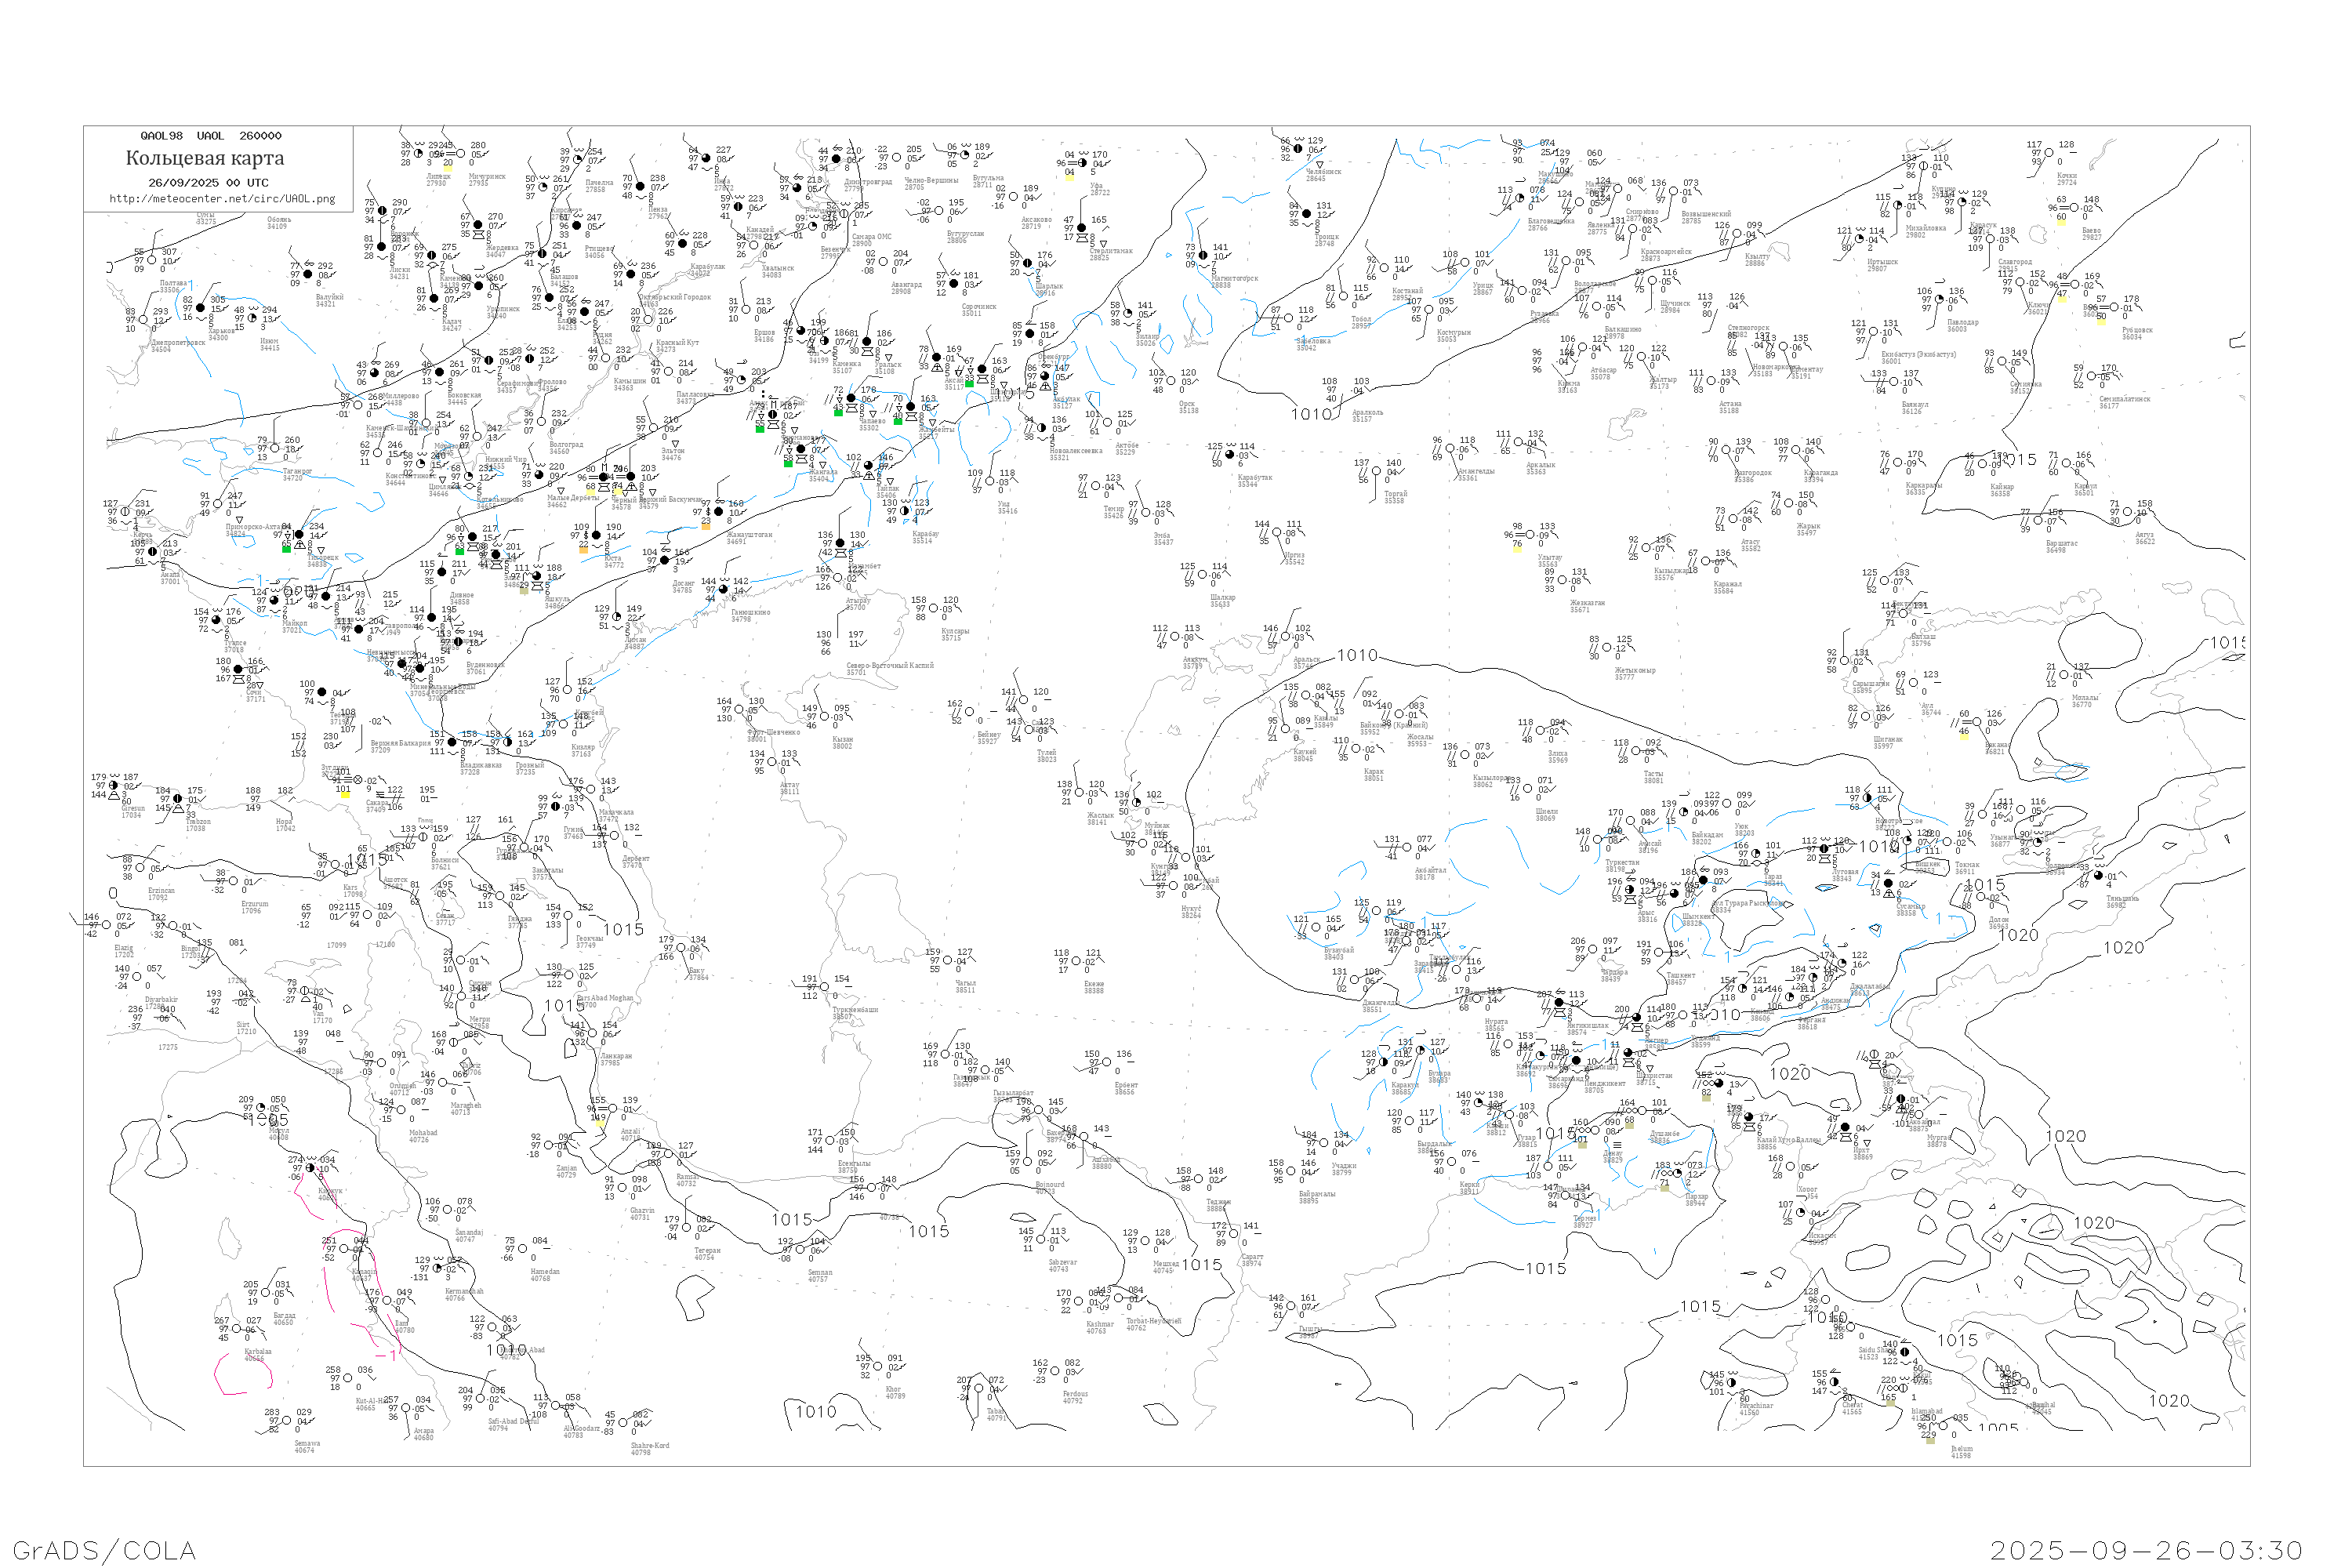This screenshot has width=2352, height=1568.
Task: Select the Пенза 27962 station label
Action: click(x=658, y=212)
